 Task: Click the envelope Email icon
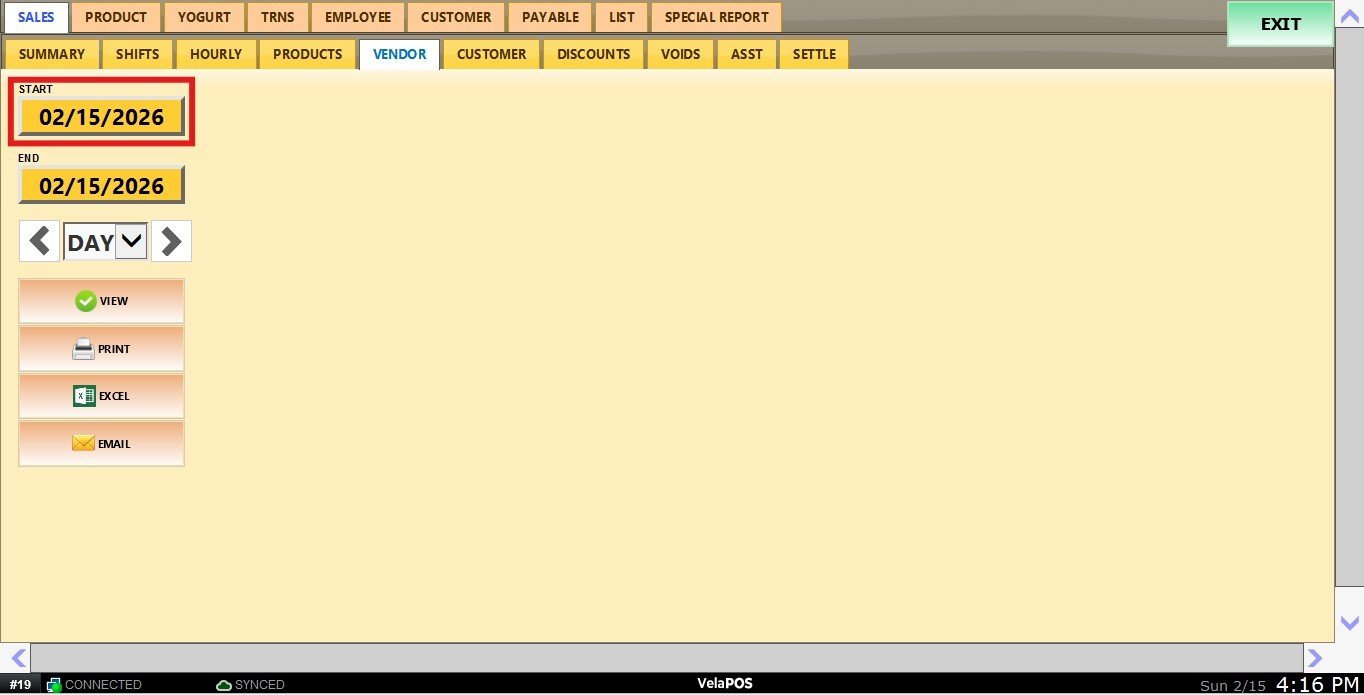tap(83, 443)
